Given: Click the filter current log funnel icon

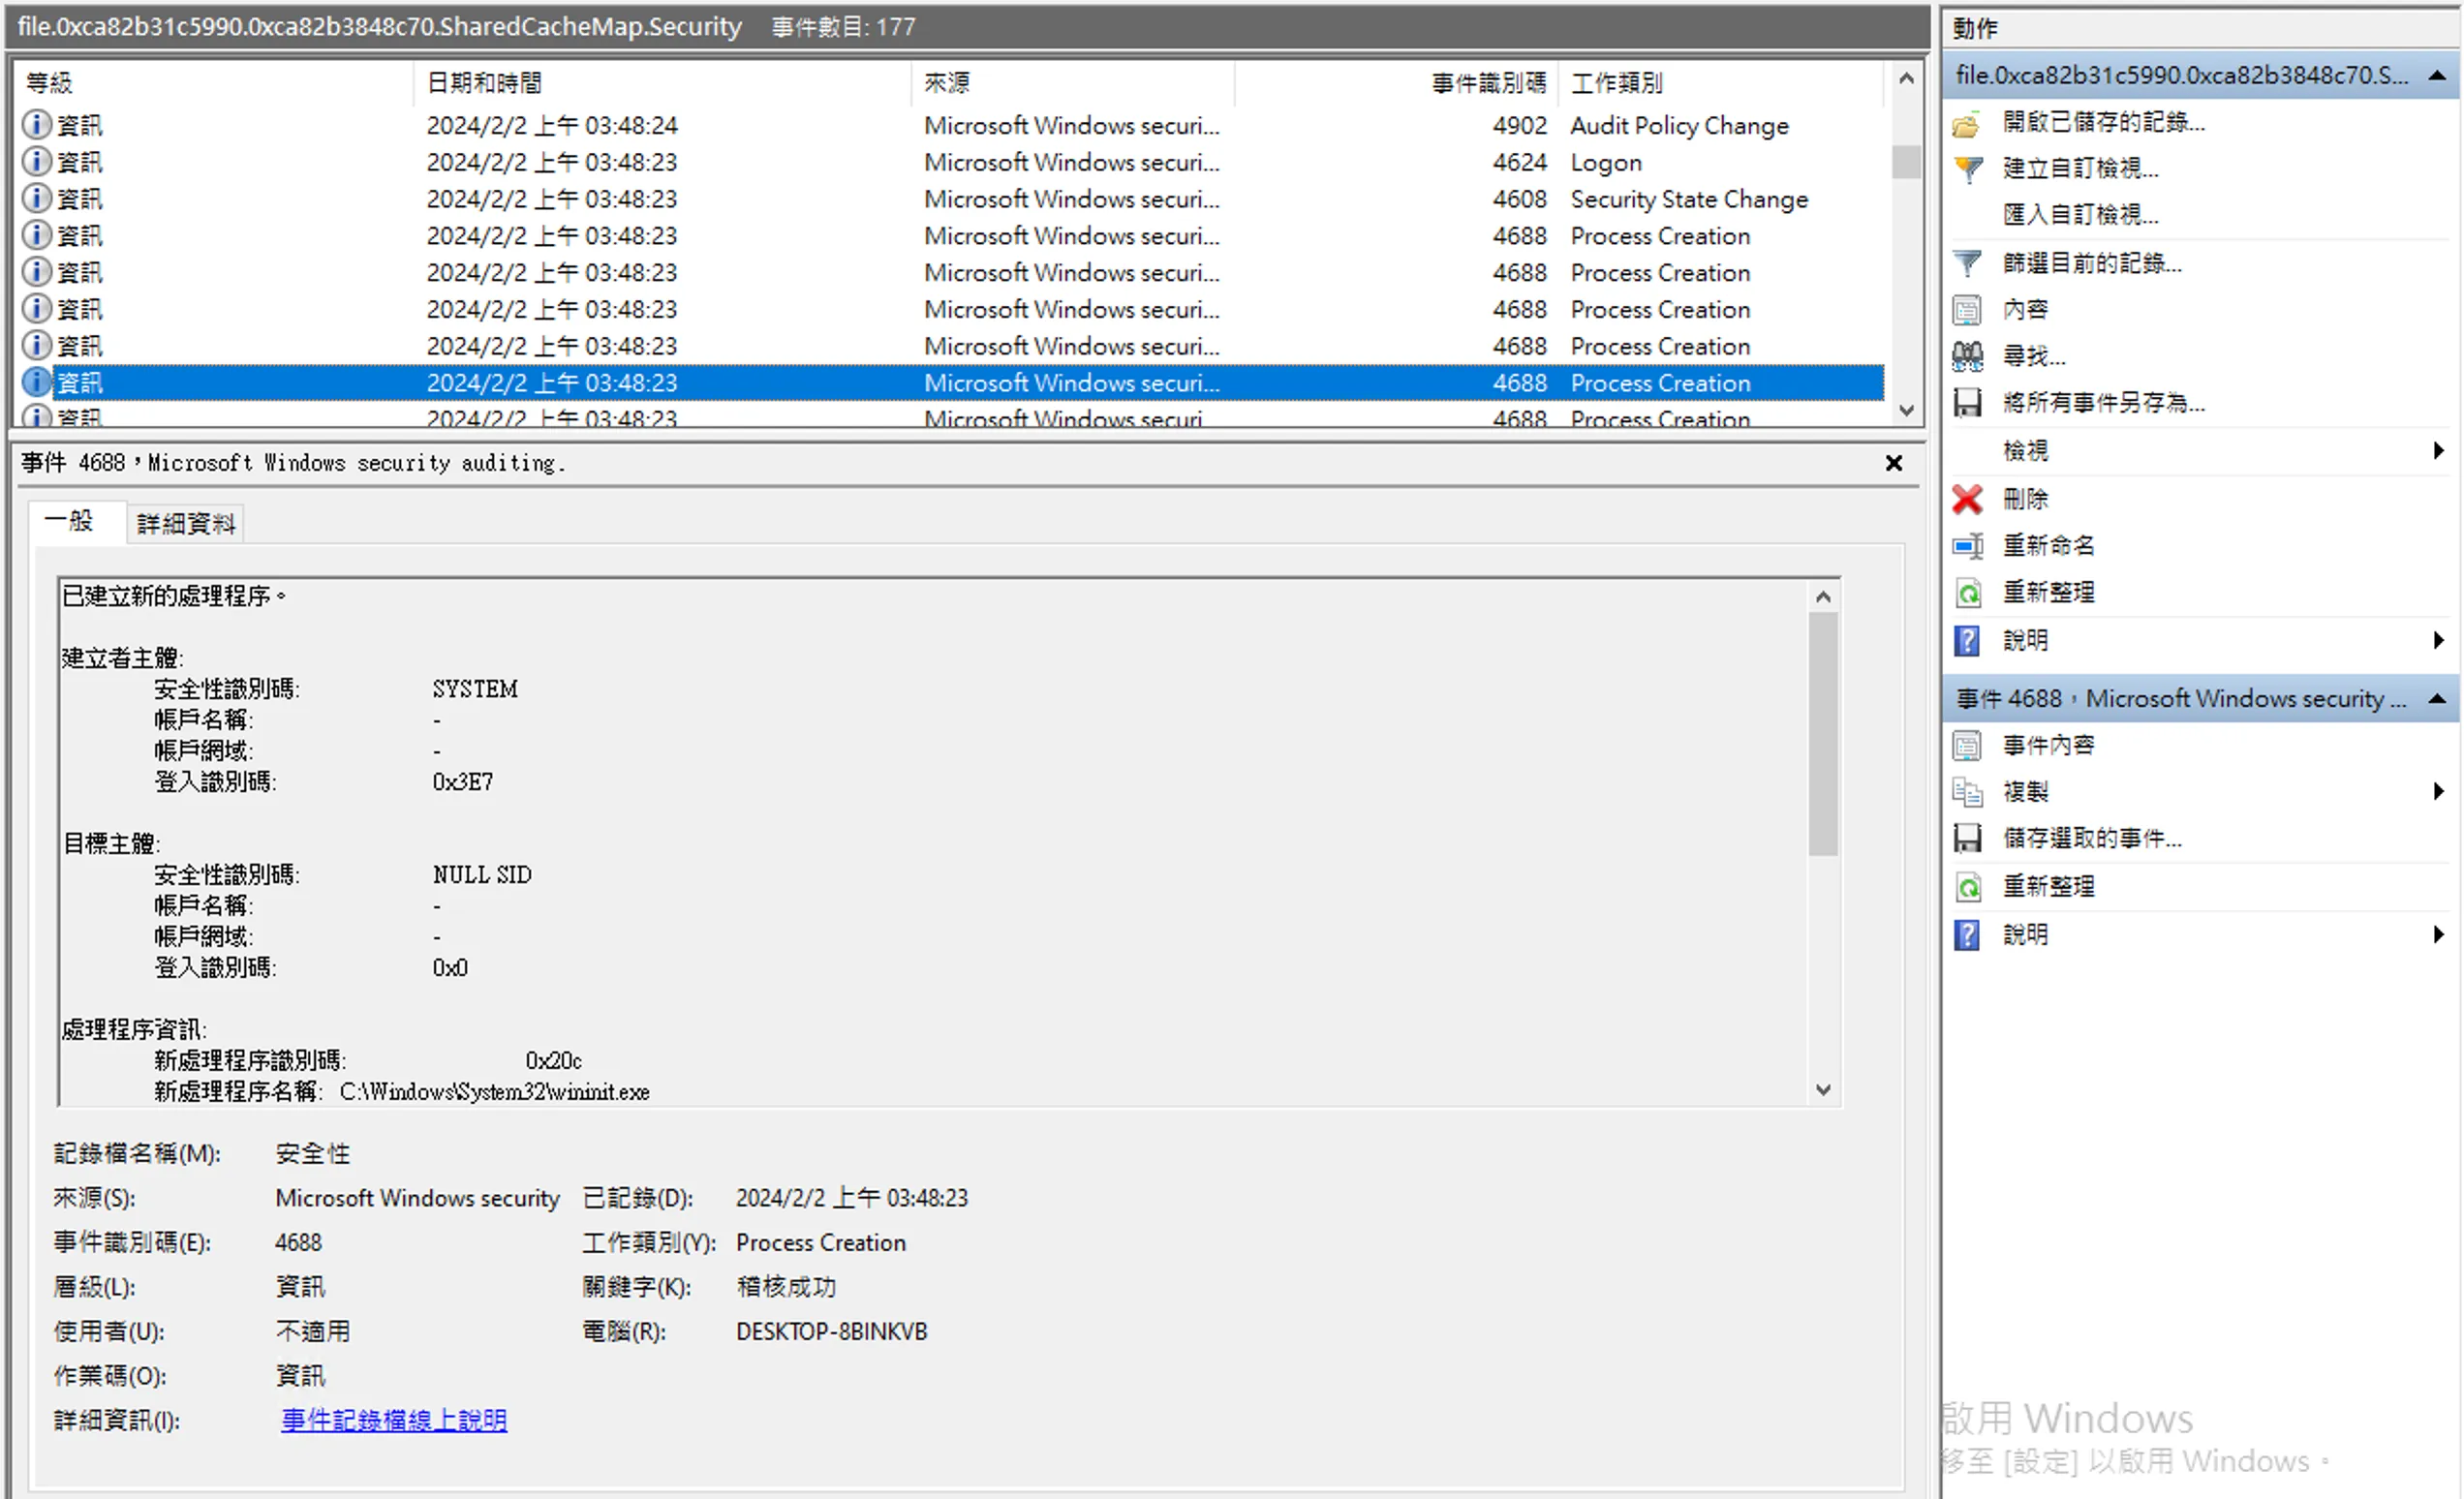Looking at the screenshot, I should pyautogui.click(x=1967, y=263).
